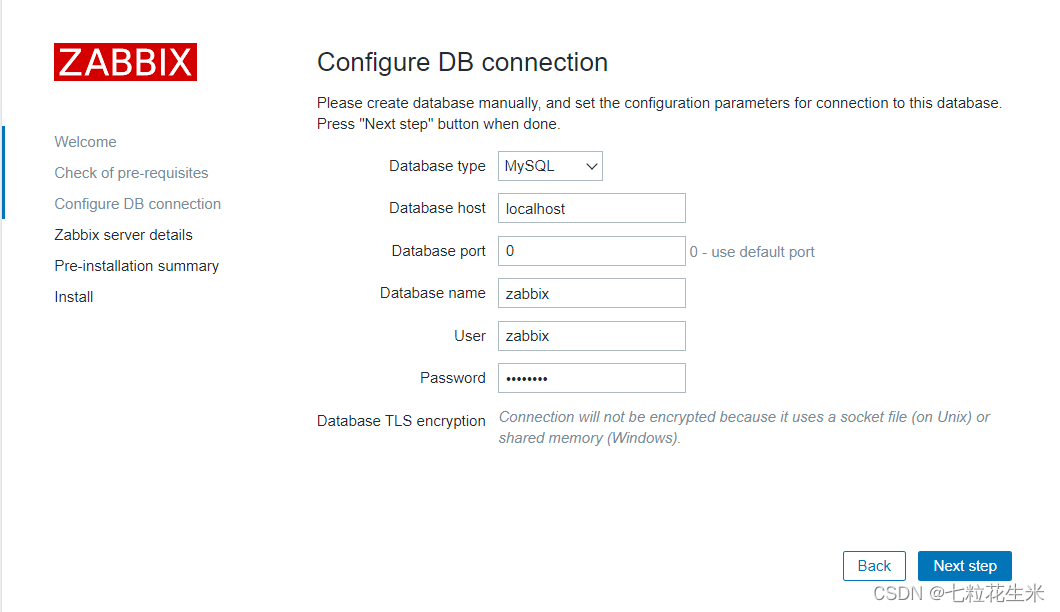Click the dropdown arrow beside MySQL

590,166
